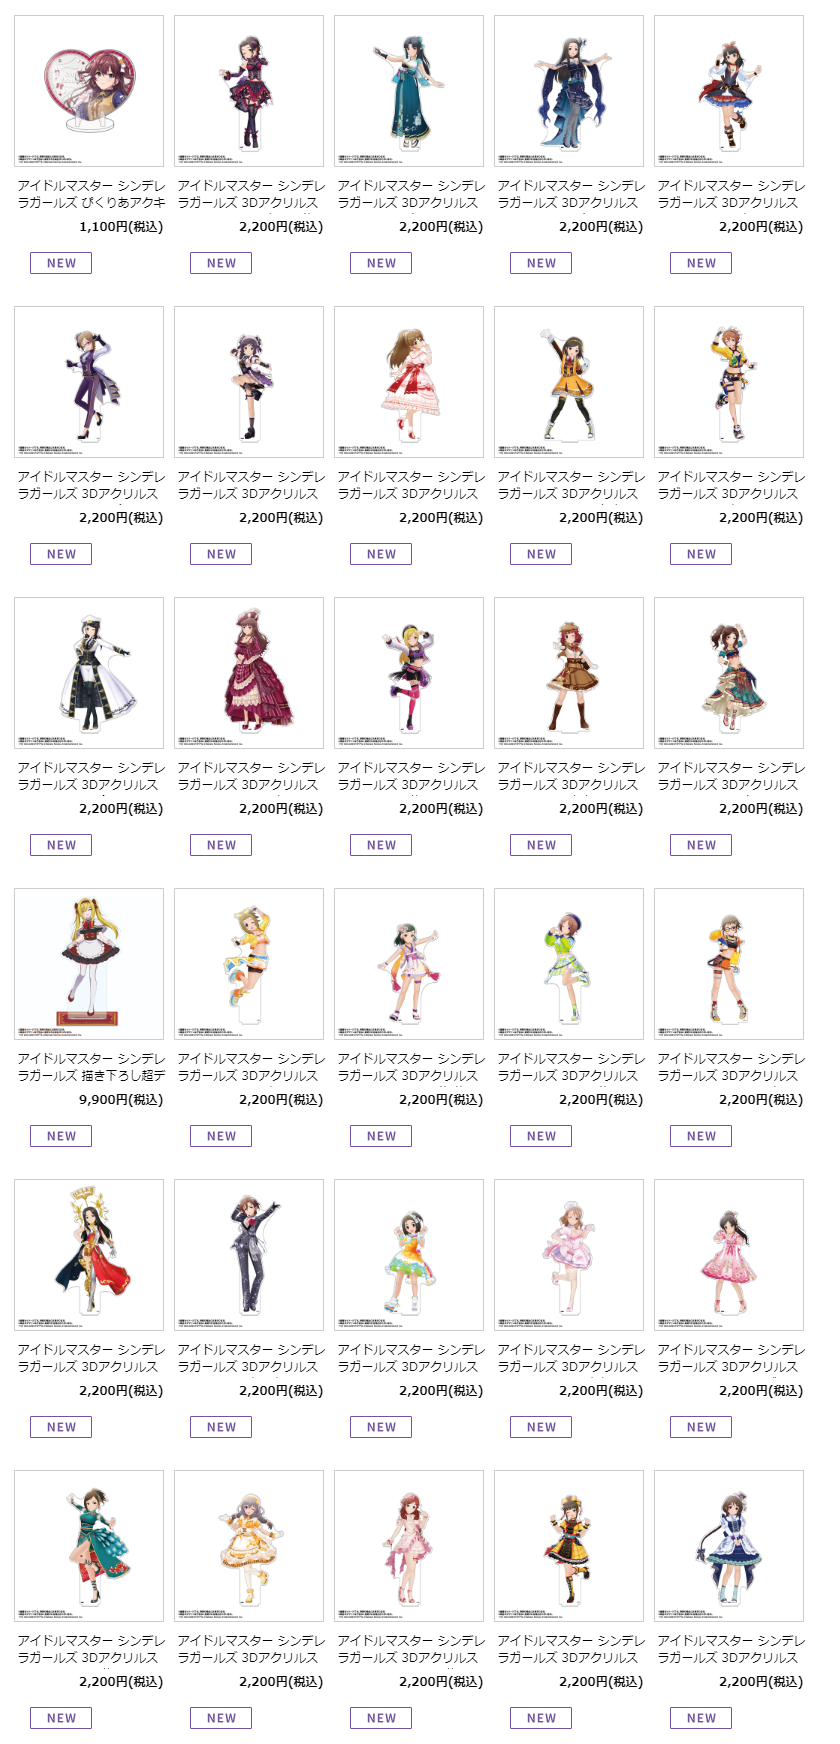Image resolution: width=840 pixels, height=1744 pixels.
Task: Click NEW badge under the 9,900円 item
Action: (61, 1136)
